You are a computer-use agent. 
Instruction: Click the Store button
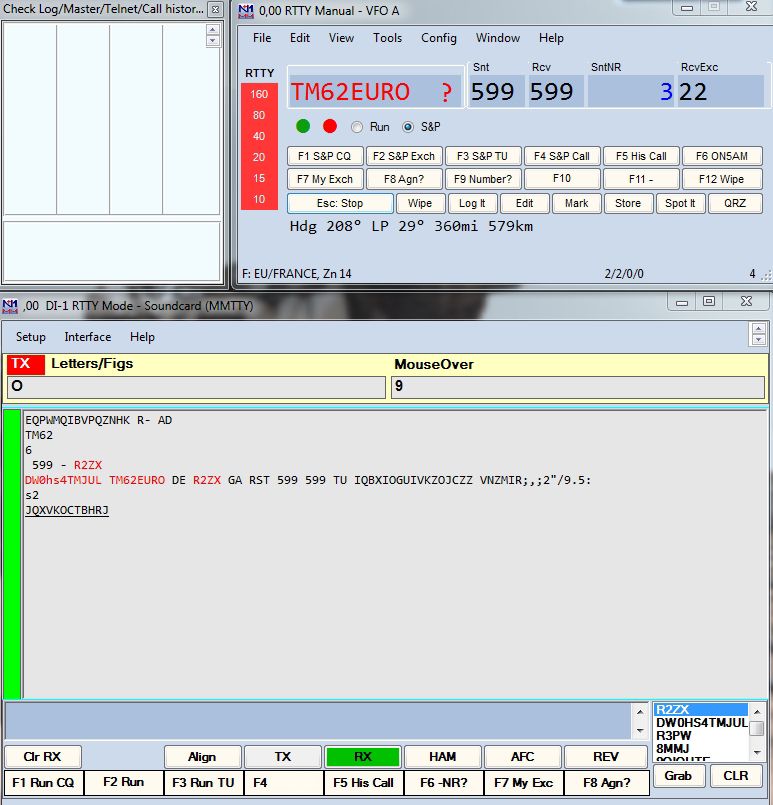[x=628, y=203]
